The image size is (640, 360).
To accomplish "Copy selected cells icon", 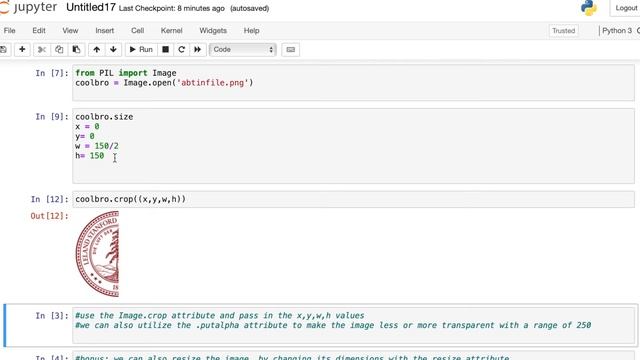I will [x=59, y=49].
